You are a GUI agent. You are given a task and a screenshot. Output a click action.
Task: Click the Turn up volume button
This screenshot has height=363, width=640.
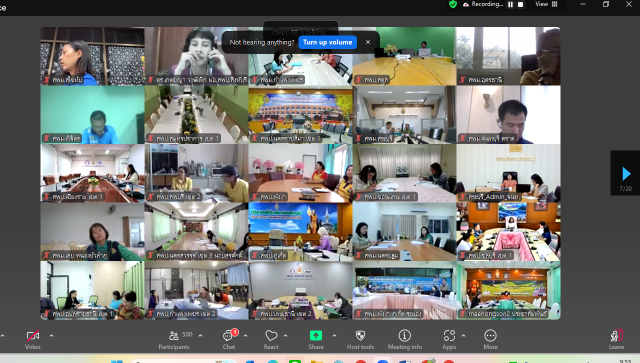point(327,42)
